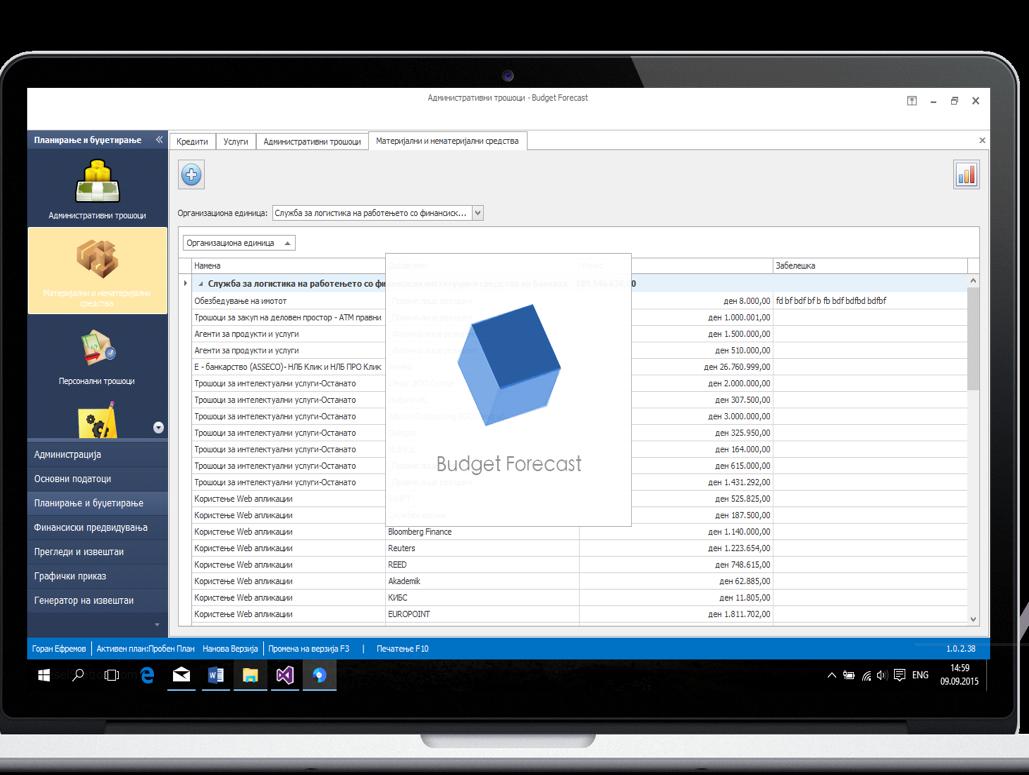This screenshot has height=775, width=1029.
Task: Click the EUROPOINT cell
Action: click(x=482, y=614)
